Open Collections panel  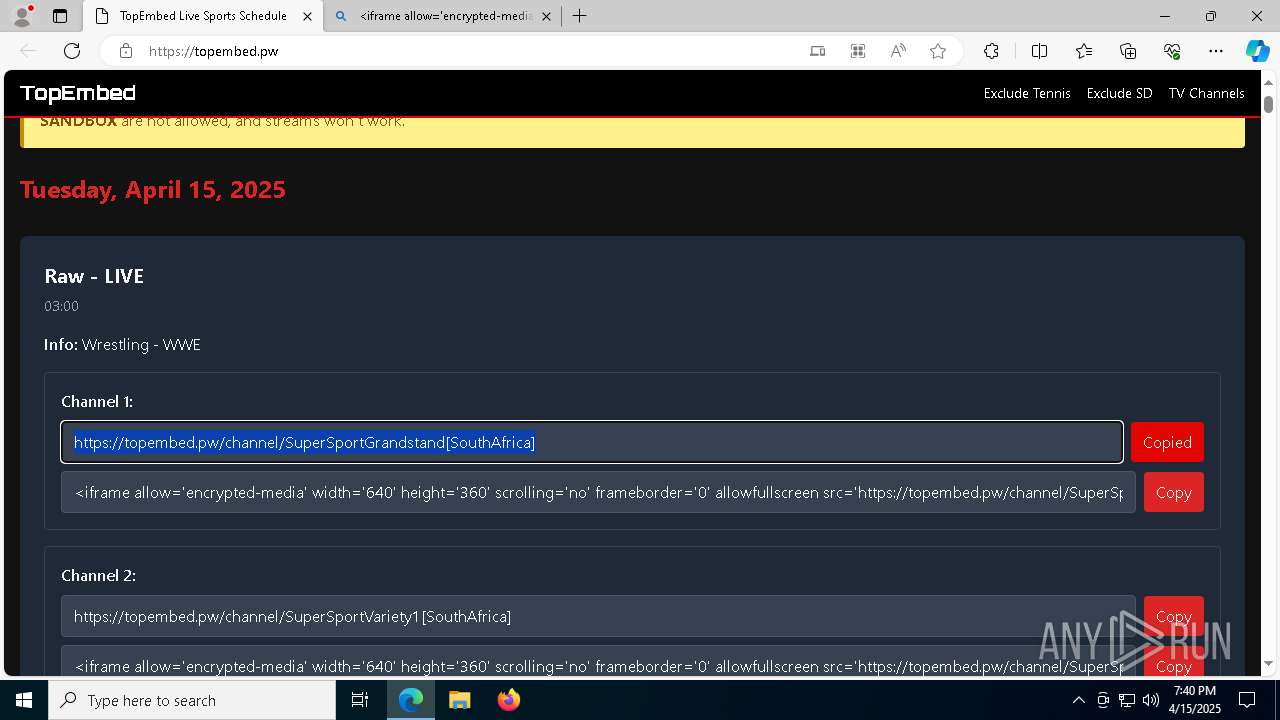pyautogui.click(x=1128, y=51)
